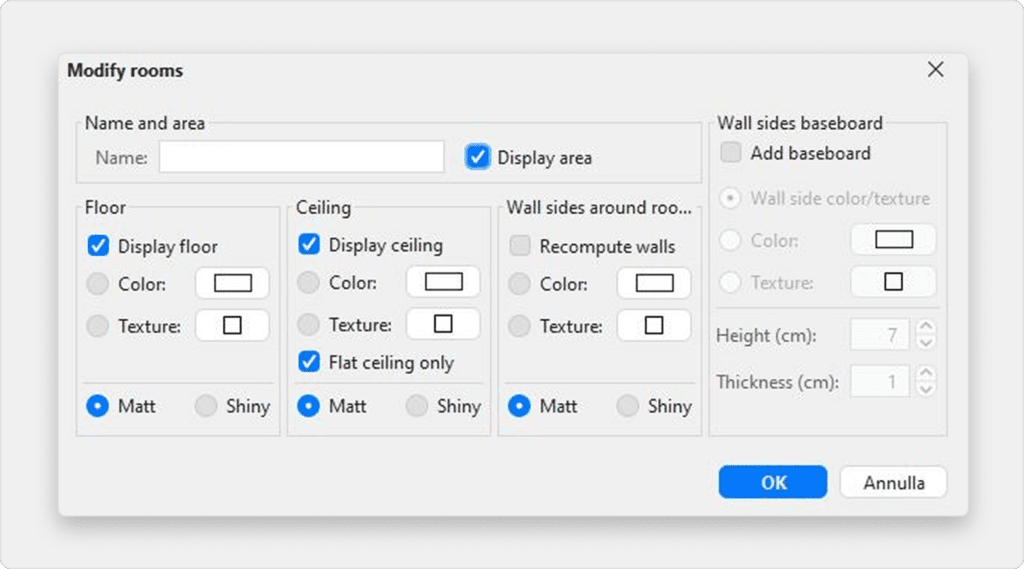Viewport: 1024px width, 569px height.
Task: Click the baseboard texture chooser button
Action: 893,283
